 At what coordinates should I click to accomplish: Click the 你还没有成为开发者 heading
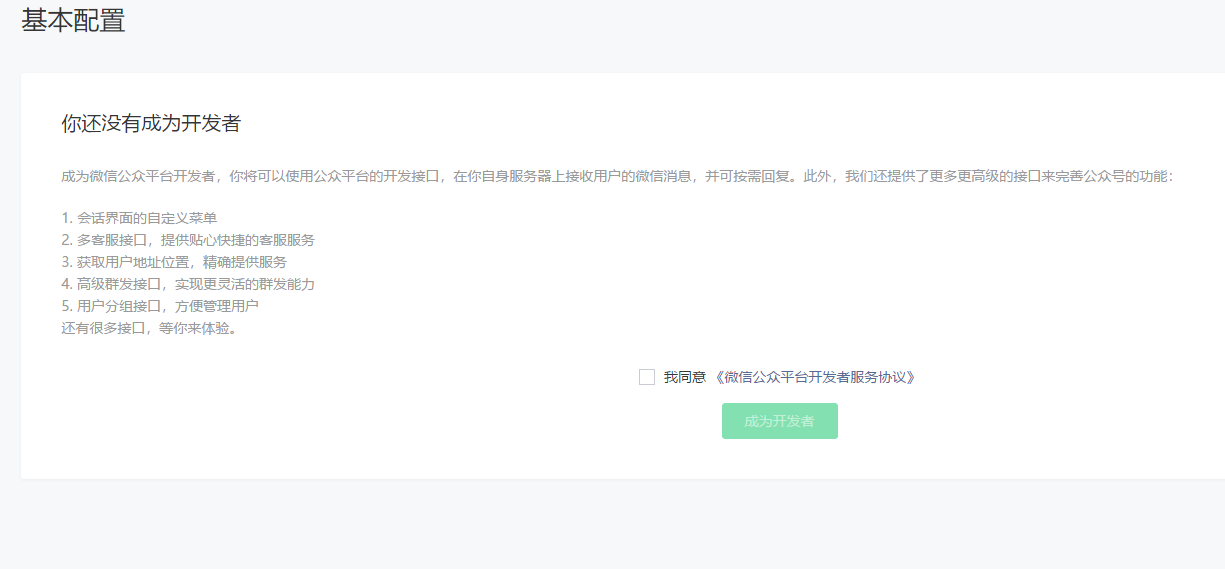point(151,124)
